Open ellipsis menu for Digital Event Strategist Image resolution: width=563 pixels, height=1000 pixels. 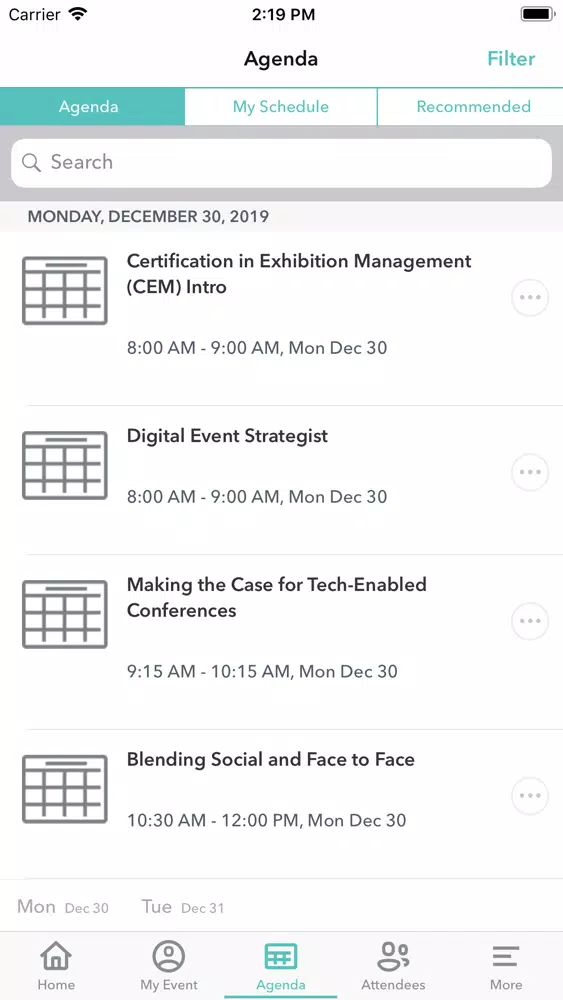tap(530, 472)
